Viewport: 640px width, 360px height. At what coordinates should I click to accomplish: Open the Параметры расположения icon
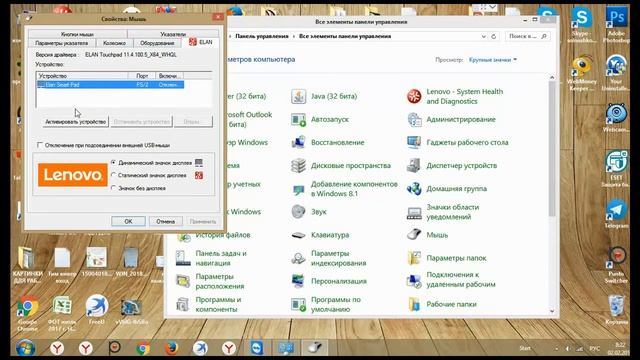(183, 281)
